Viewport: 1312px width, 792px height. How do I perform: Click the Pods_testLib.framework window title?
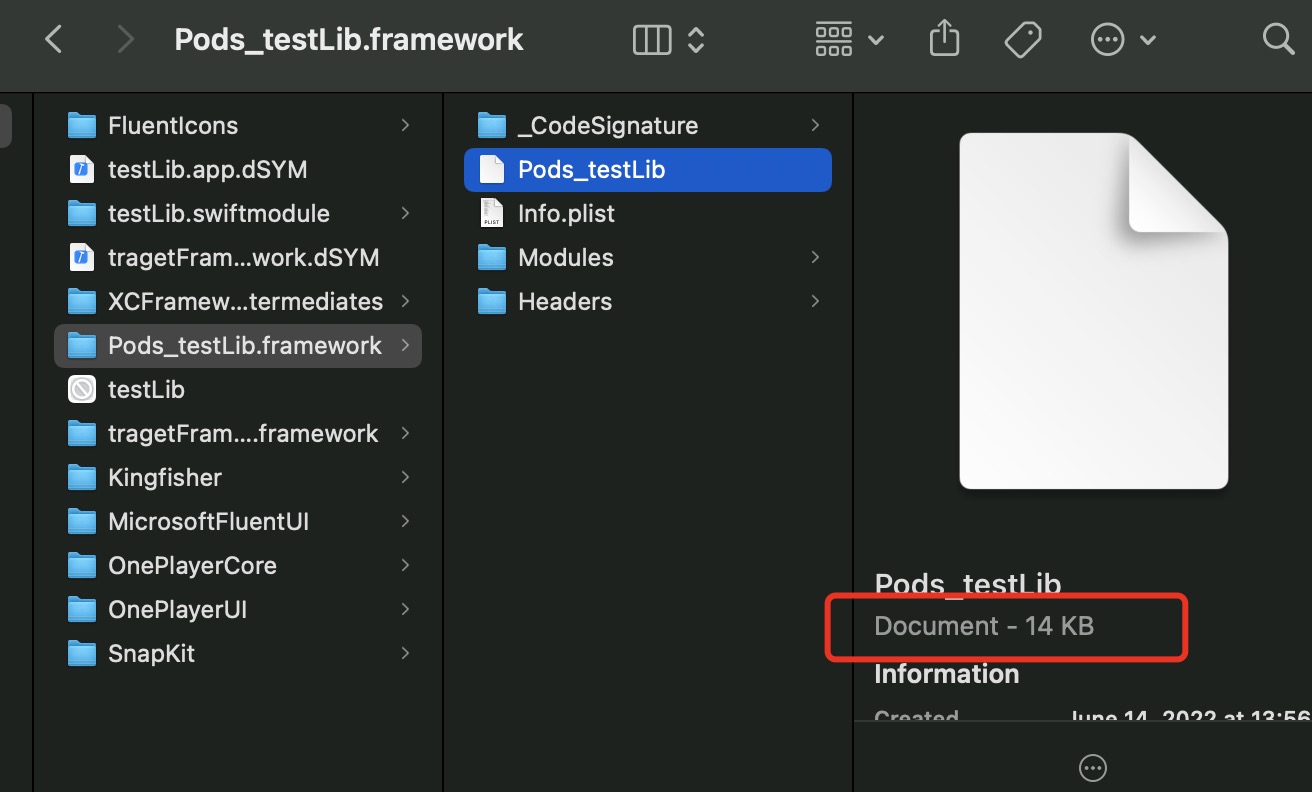coord(349,40)
